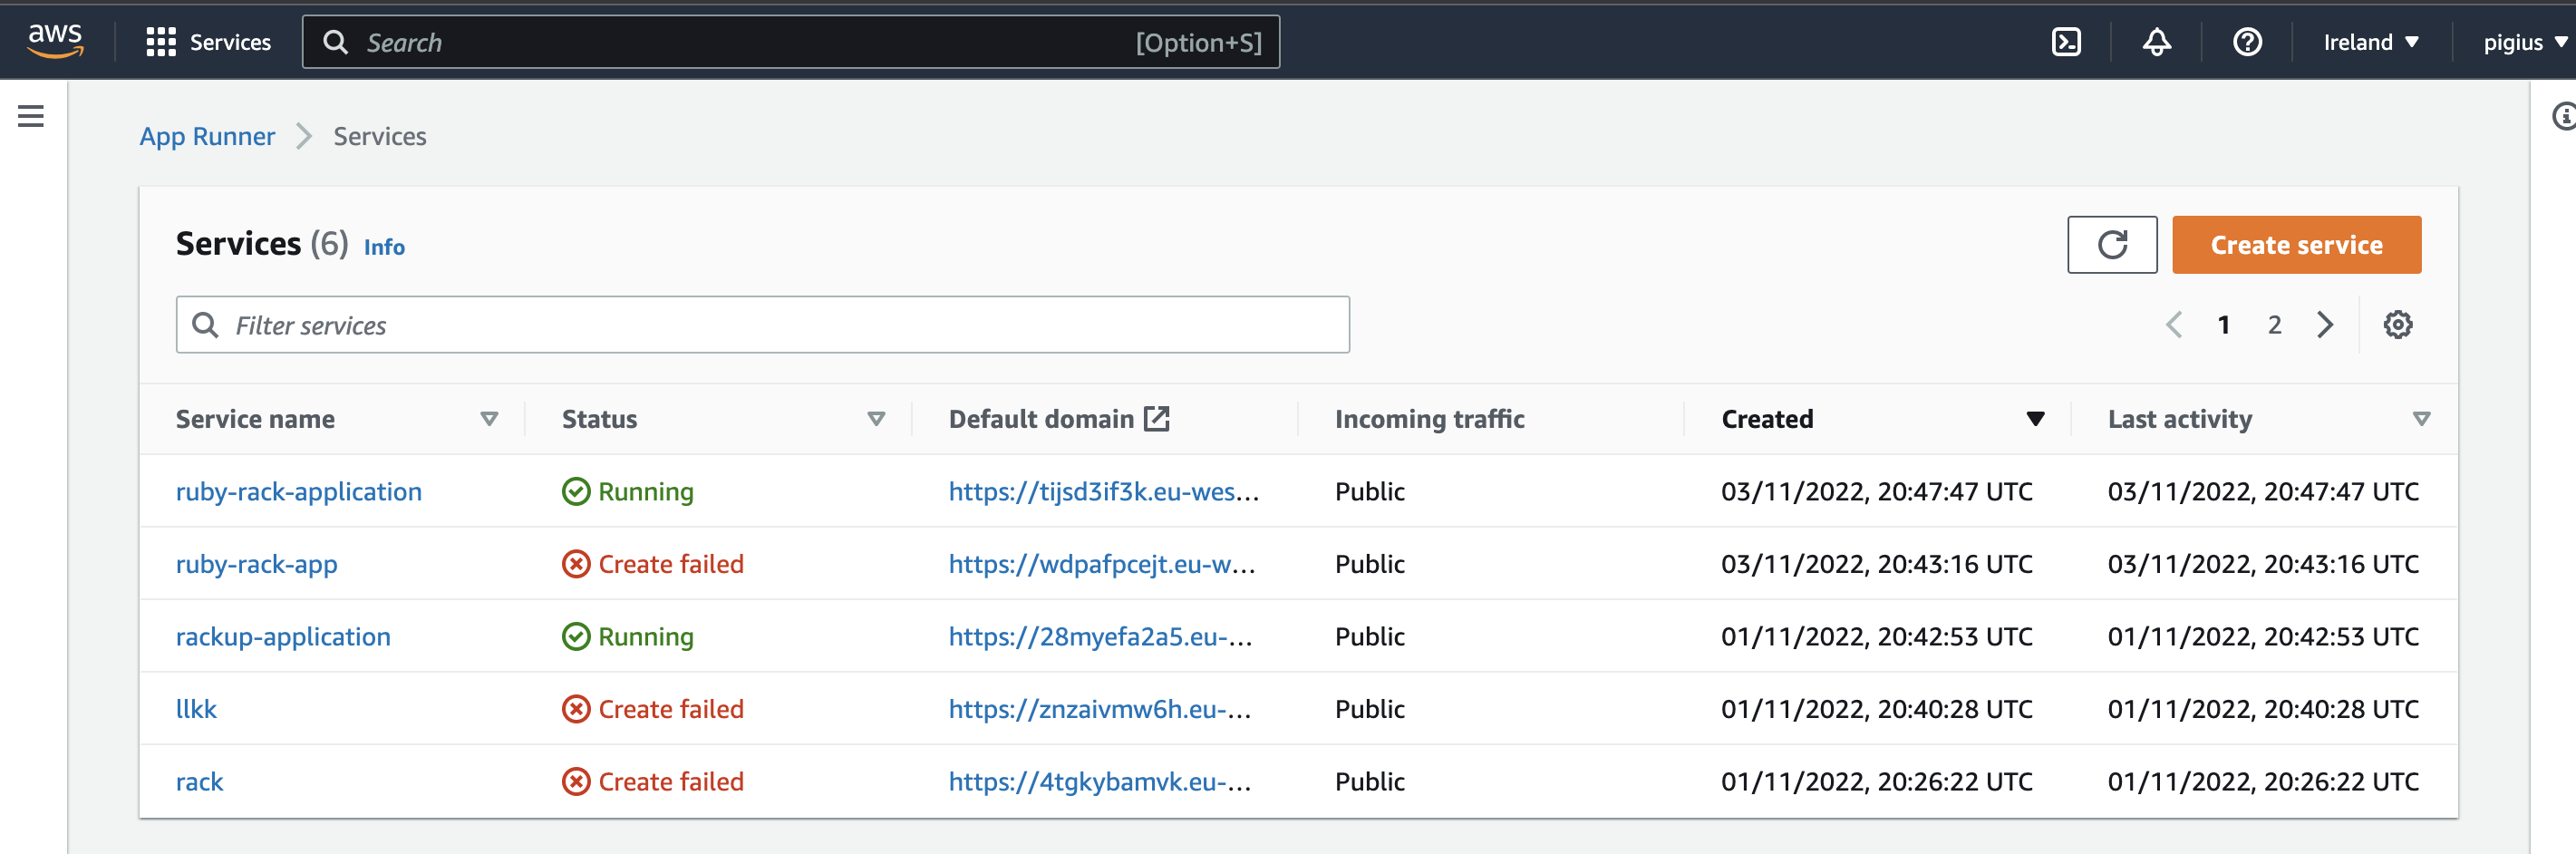2576x854 pixels.
Task: Click Created date 03/11/2022, 20:47:47 UTC
Action: point(1876,492)
